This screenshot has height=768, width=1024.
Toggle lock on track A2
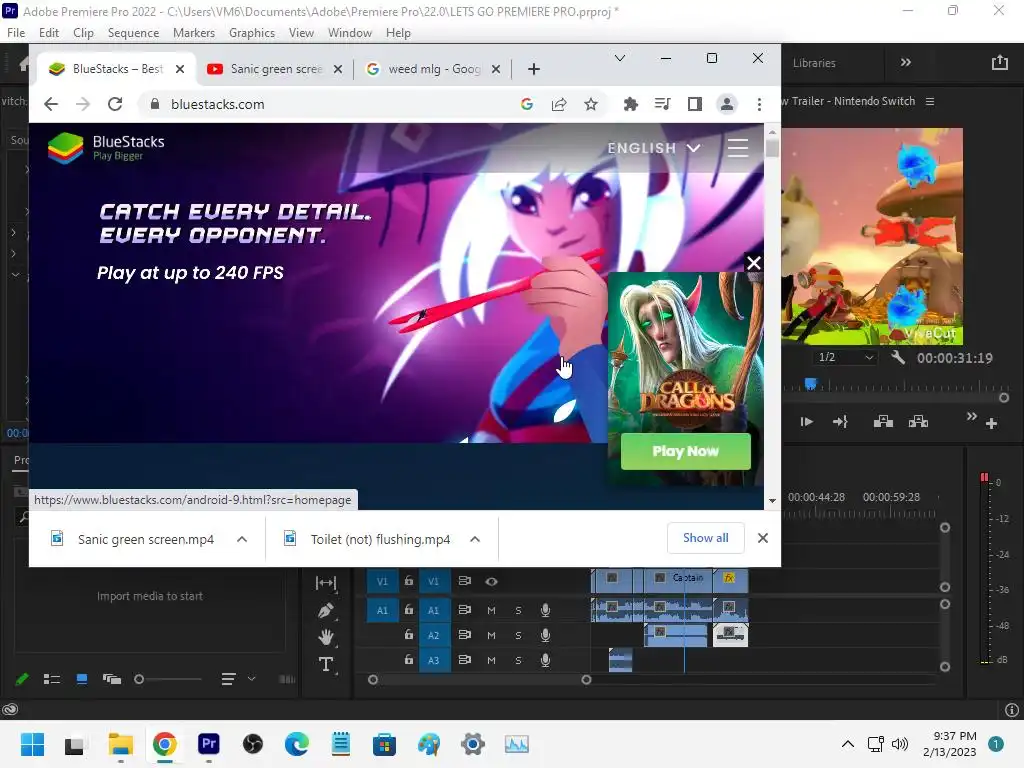pos(409,634)
